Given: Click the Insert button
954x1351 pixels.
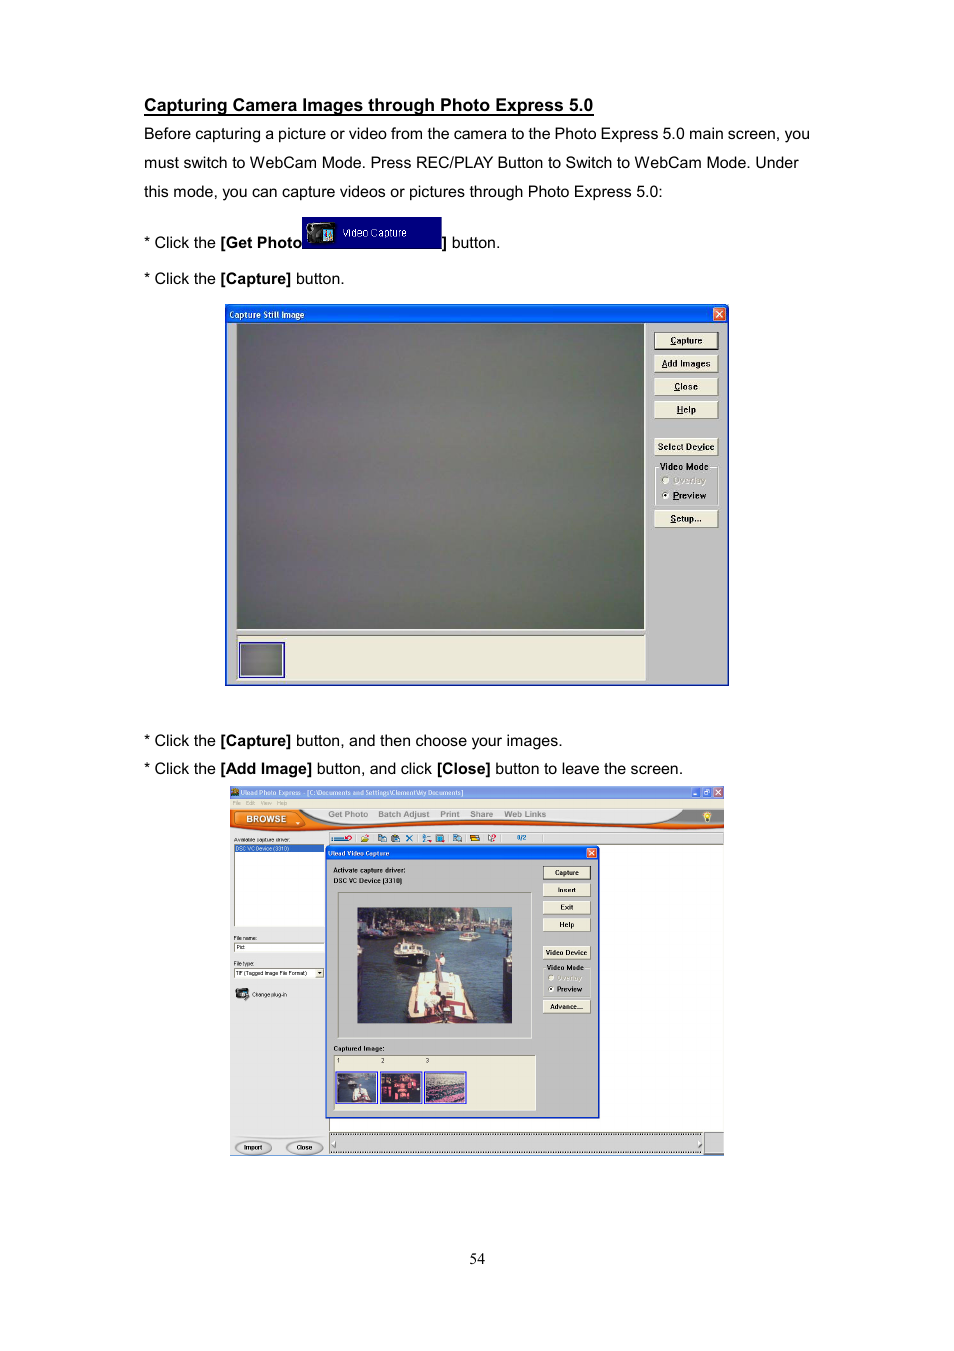Looking at the screenshot, I should (x=567, y=890).
